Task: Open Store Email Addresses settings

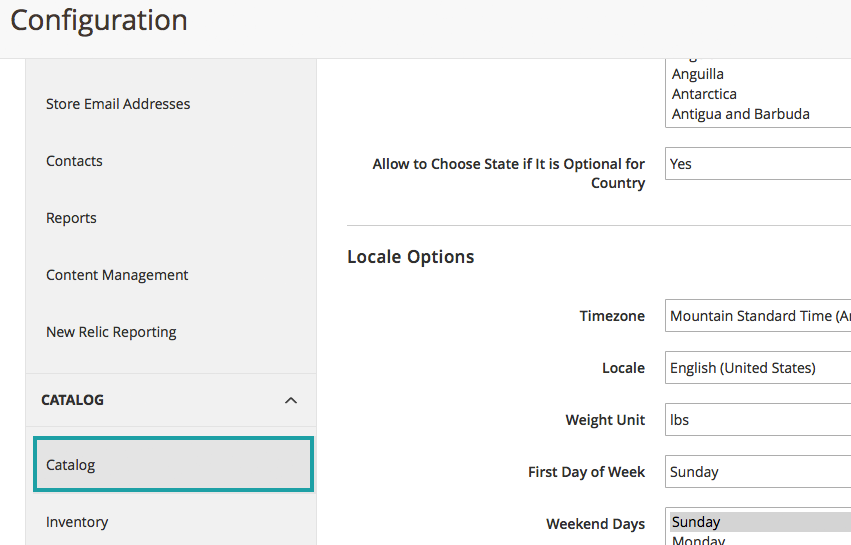Action: pos(118,104)
